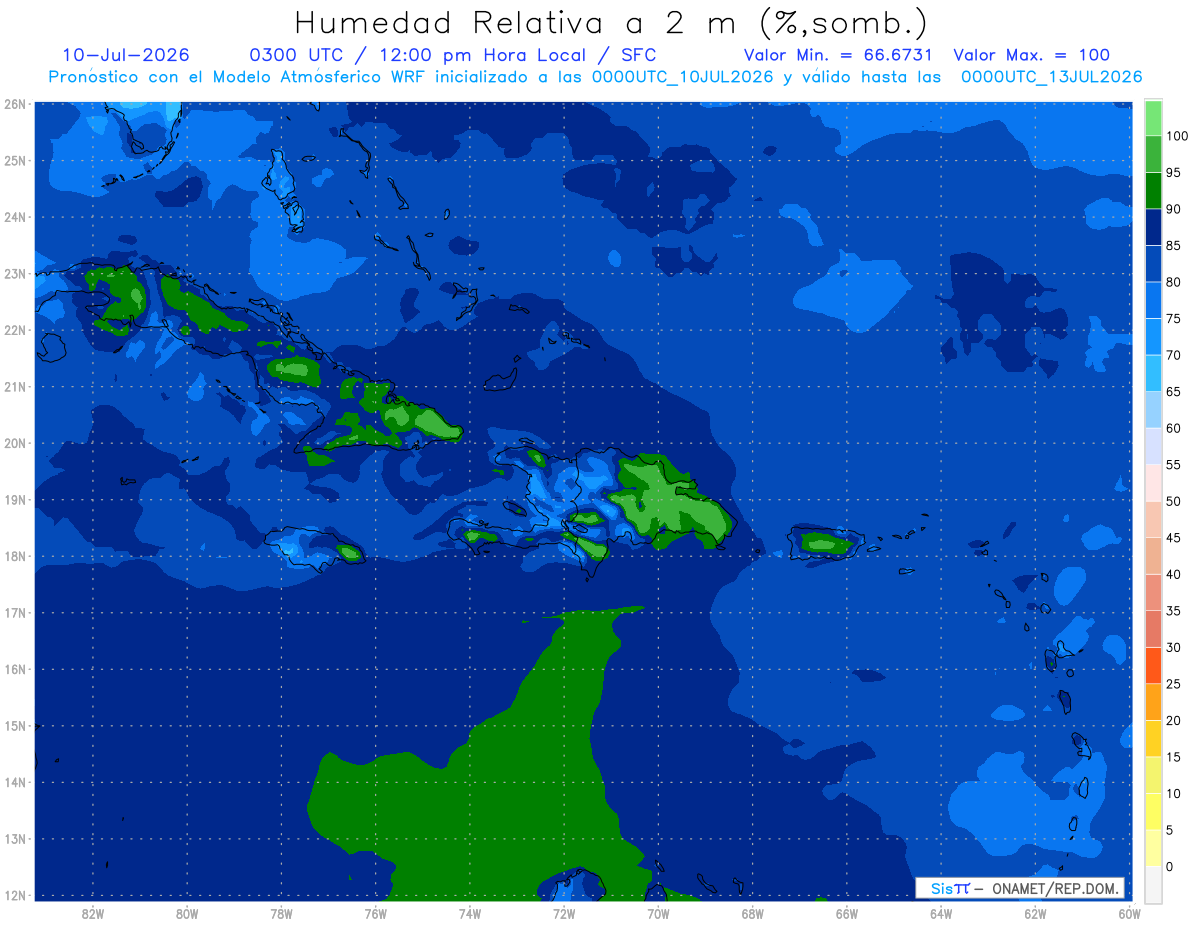Click the 70–75 legend swatch
This screenshot has height=927, width=1200.
(1153, 336)
